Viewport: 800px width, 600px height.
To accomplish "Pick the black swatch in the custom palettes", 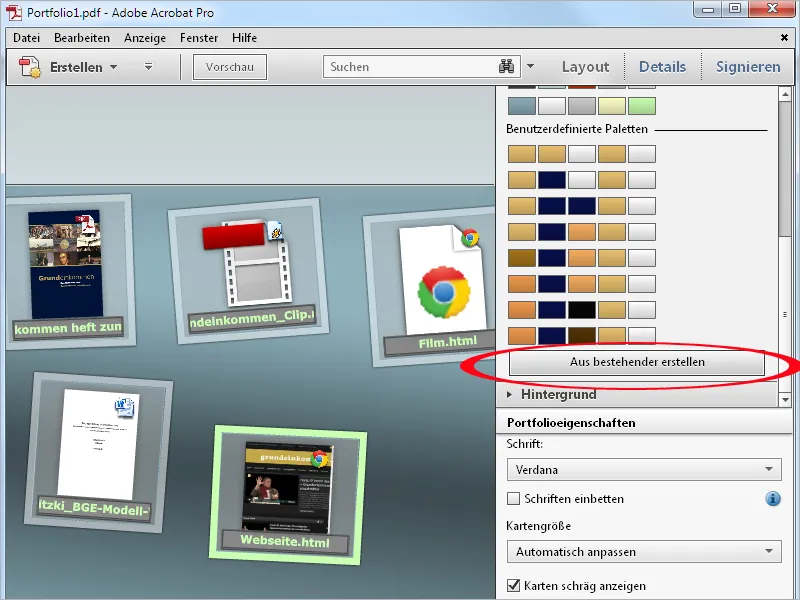I will [x=582, y=310].
